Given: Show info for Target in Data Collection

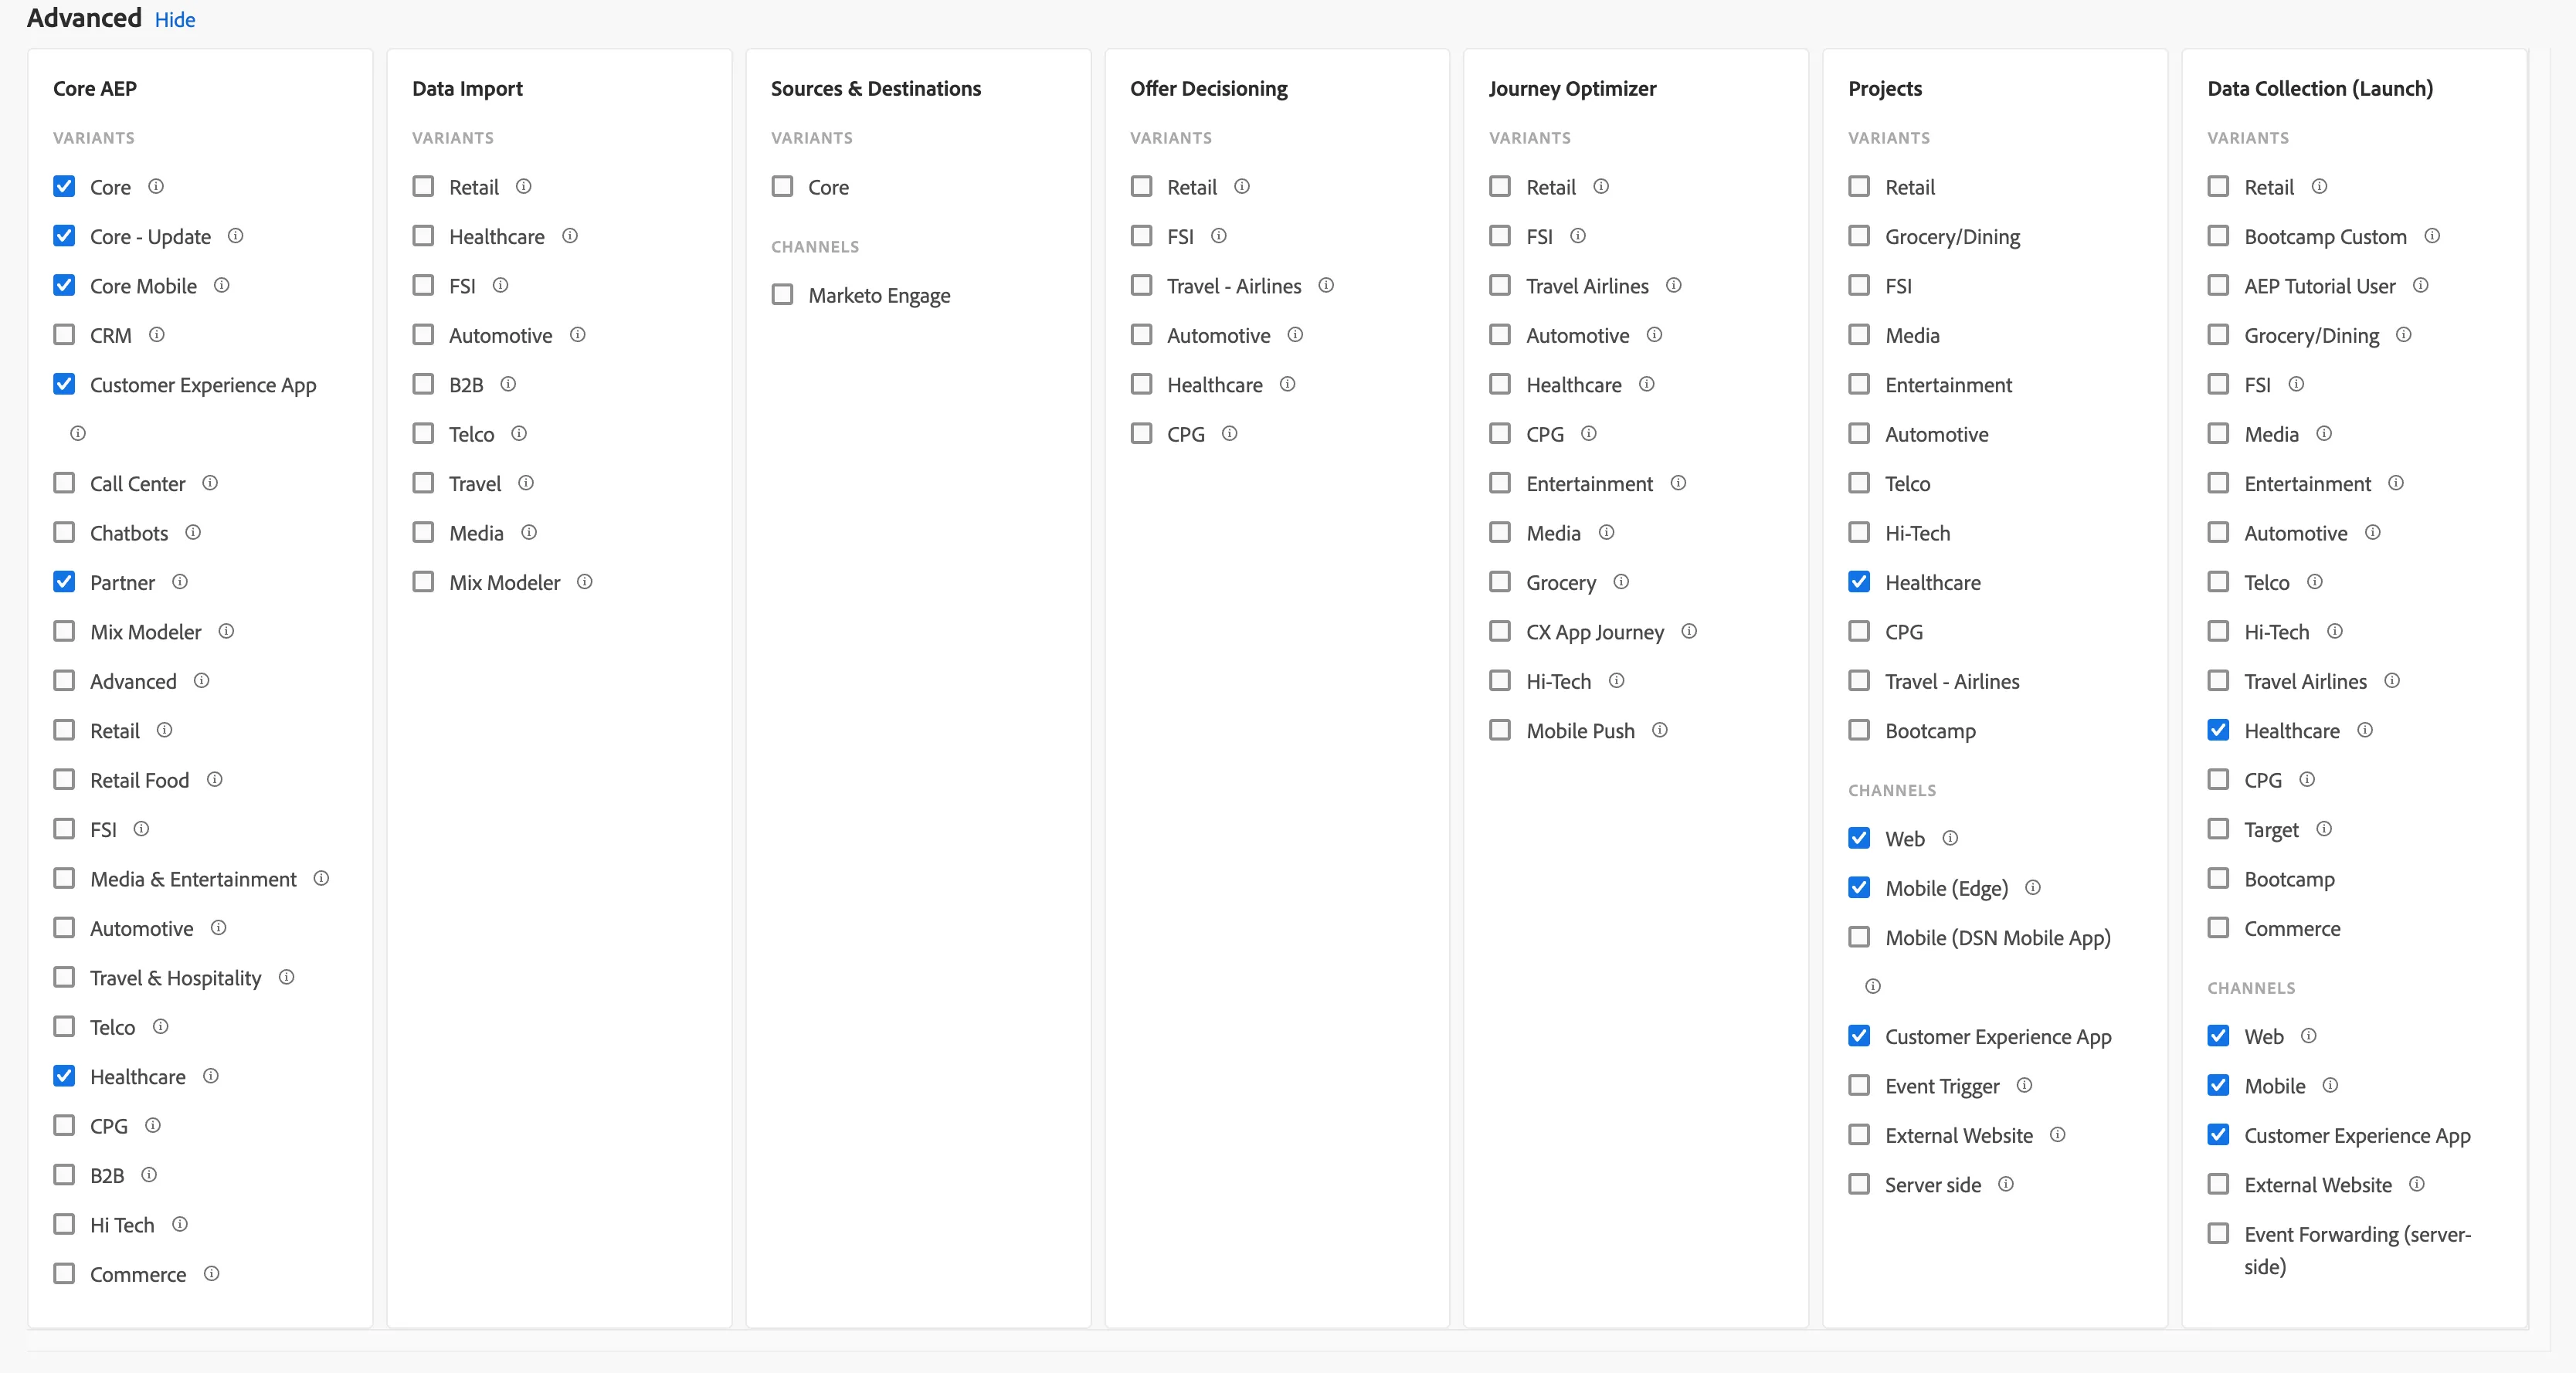Looking at the screenshot, I should (x=2324, y=828).
